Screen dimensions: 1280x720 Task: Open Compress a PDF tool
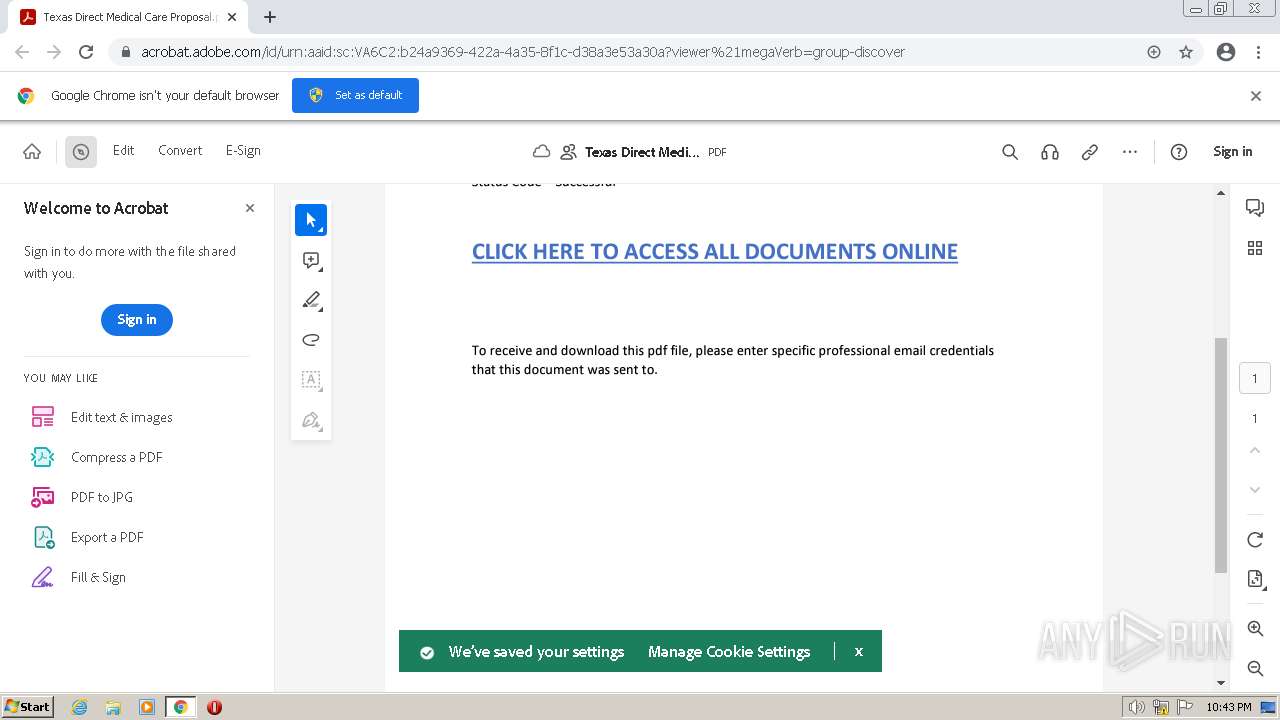click(116, 457)
